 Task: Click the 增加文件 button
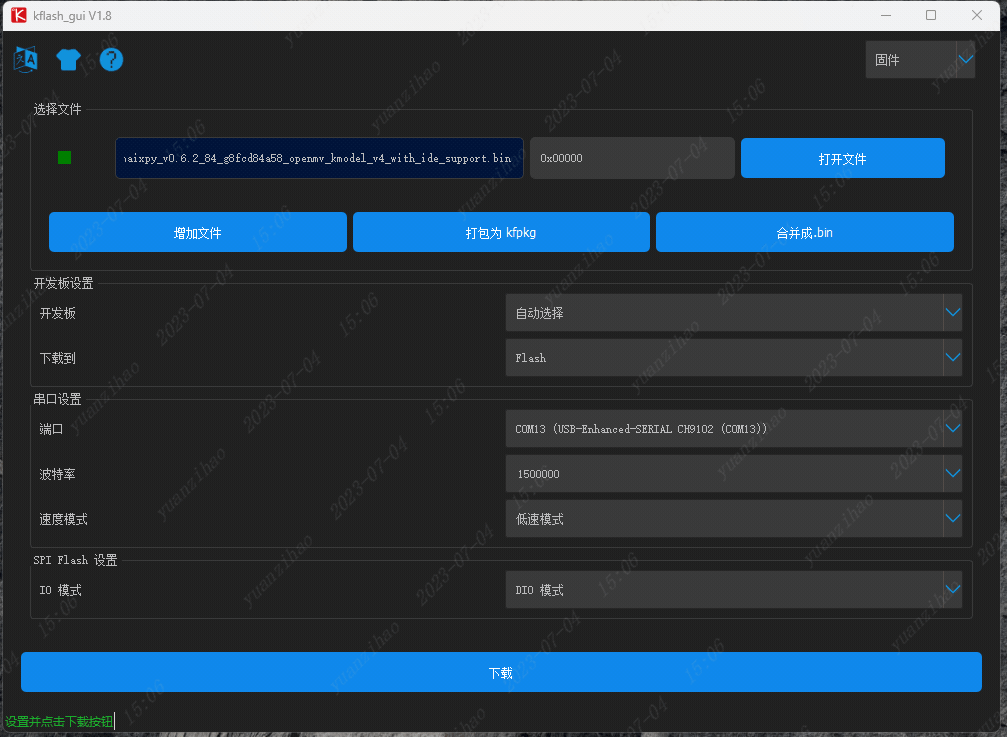point(198,232)
